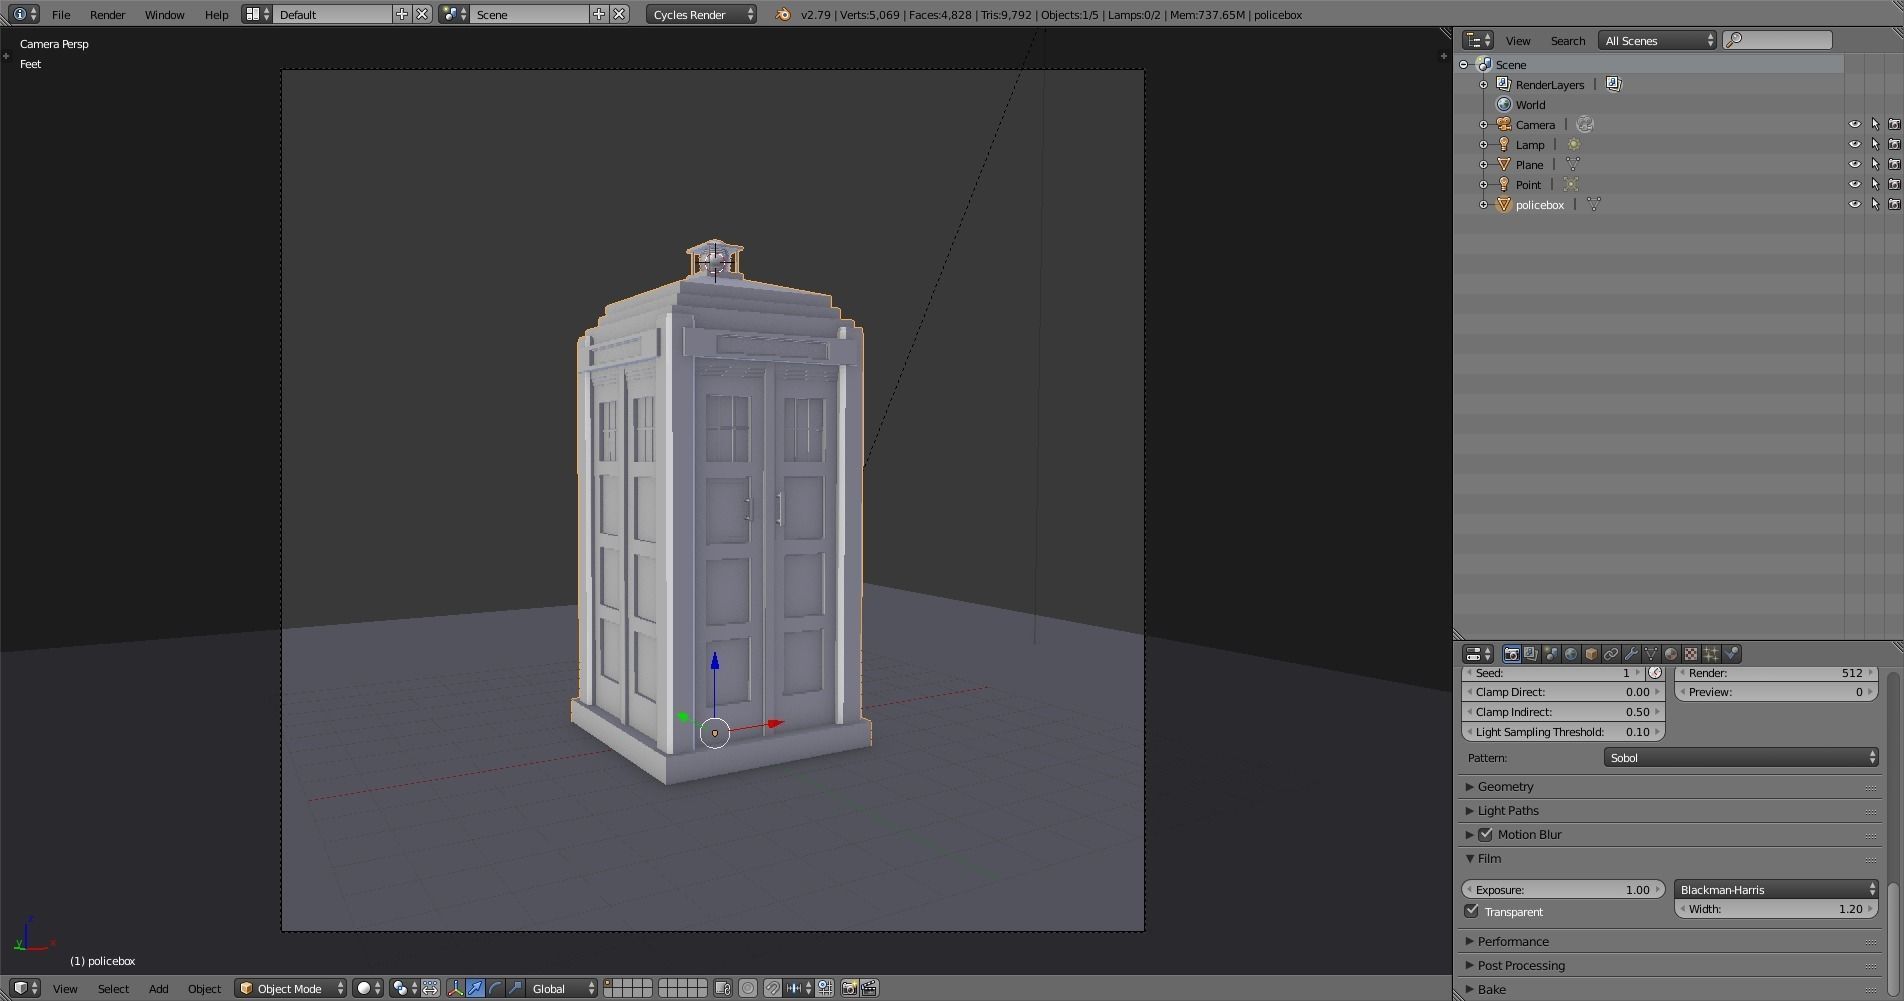Click the outliner search filter field
This screenshot has height=1001, width=1904.
(x=1778, y=40)
